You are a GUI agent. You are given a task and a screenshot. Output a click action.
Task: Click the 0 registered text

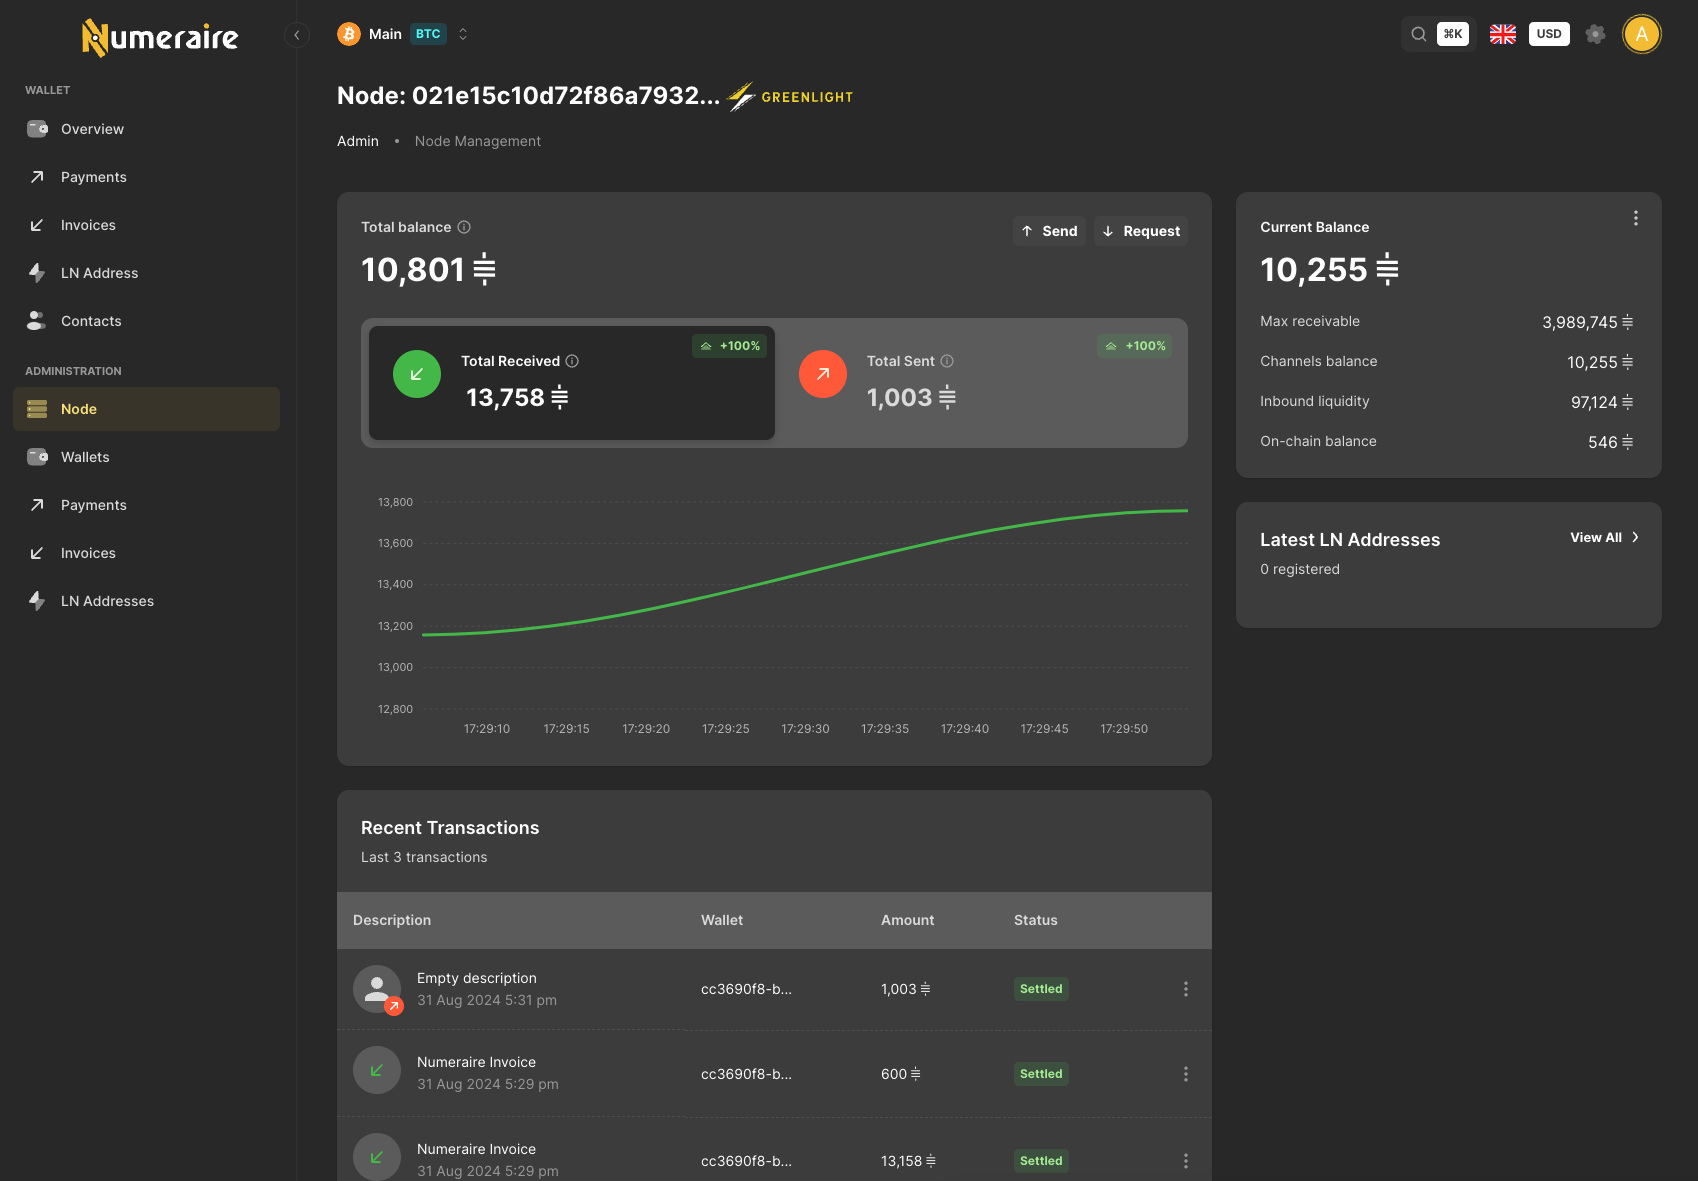tap(1300, 569)
